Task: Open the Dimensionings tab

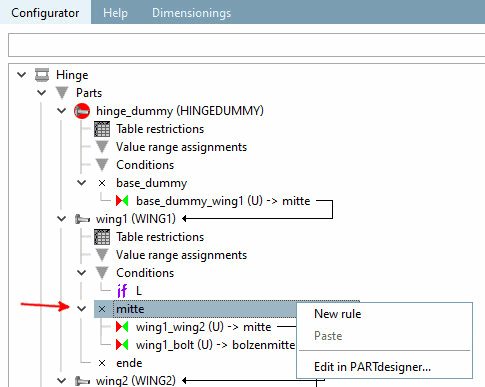Action: click(x=191, y=13)
